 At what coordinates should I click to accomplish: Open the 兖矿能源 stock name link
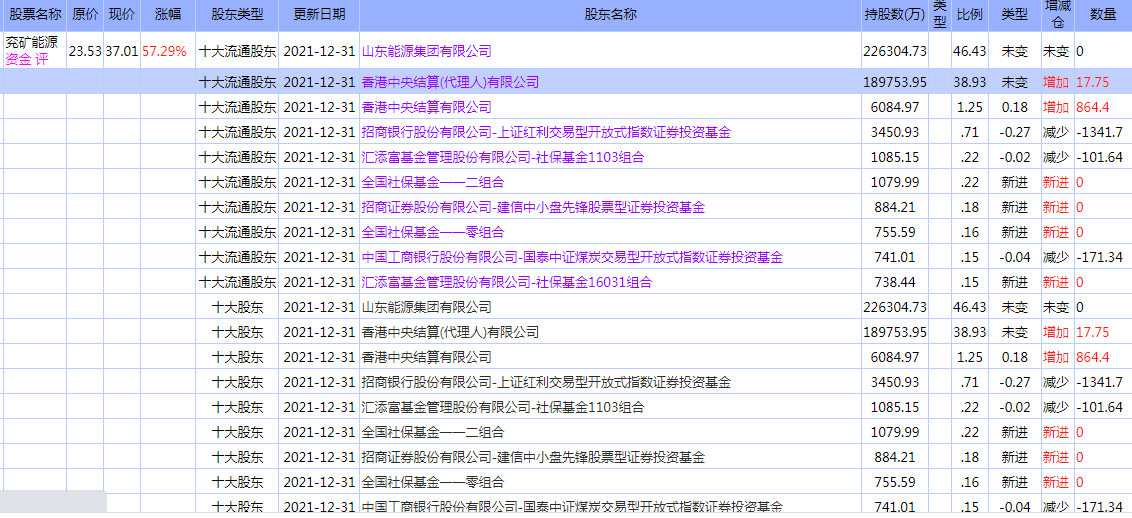coord(32,43)
